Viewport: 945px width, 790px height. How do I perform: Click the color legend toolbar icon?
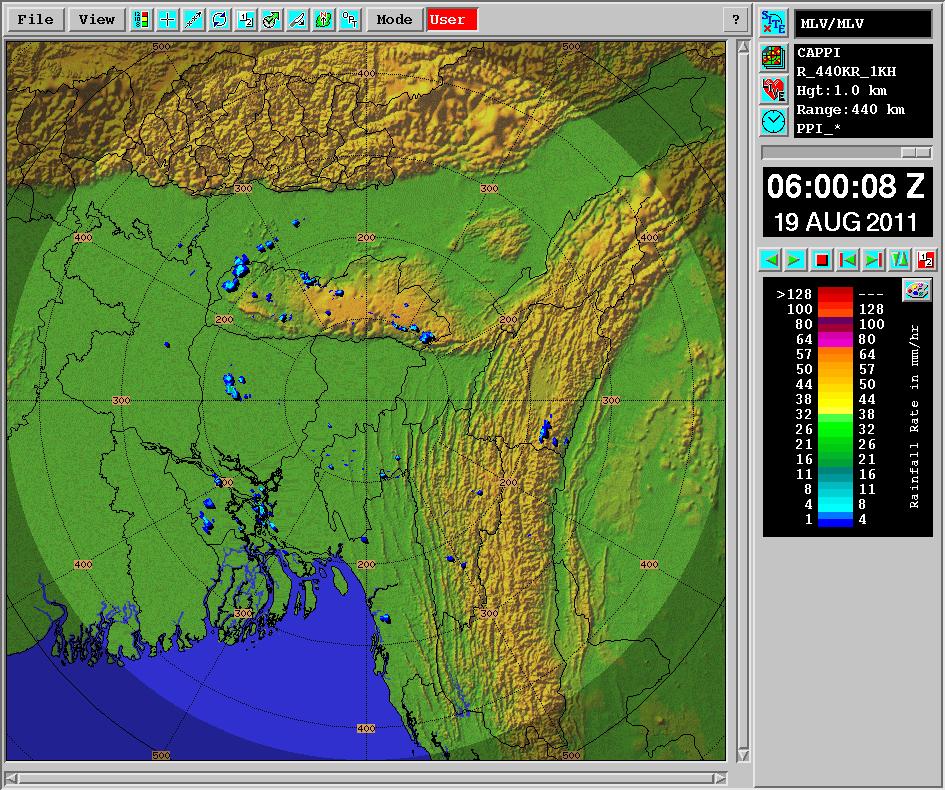tap(142, 19)
